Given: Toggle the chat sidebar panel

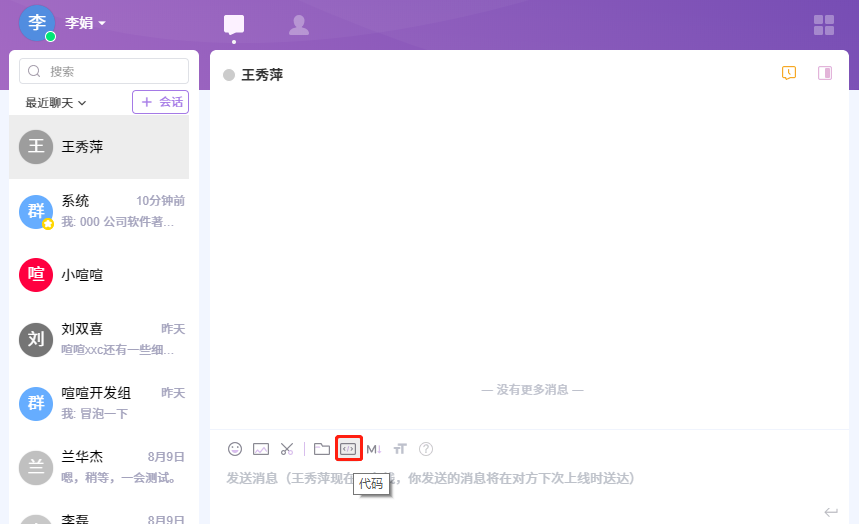Looking at the screenshot, I should click(825, 73).
